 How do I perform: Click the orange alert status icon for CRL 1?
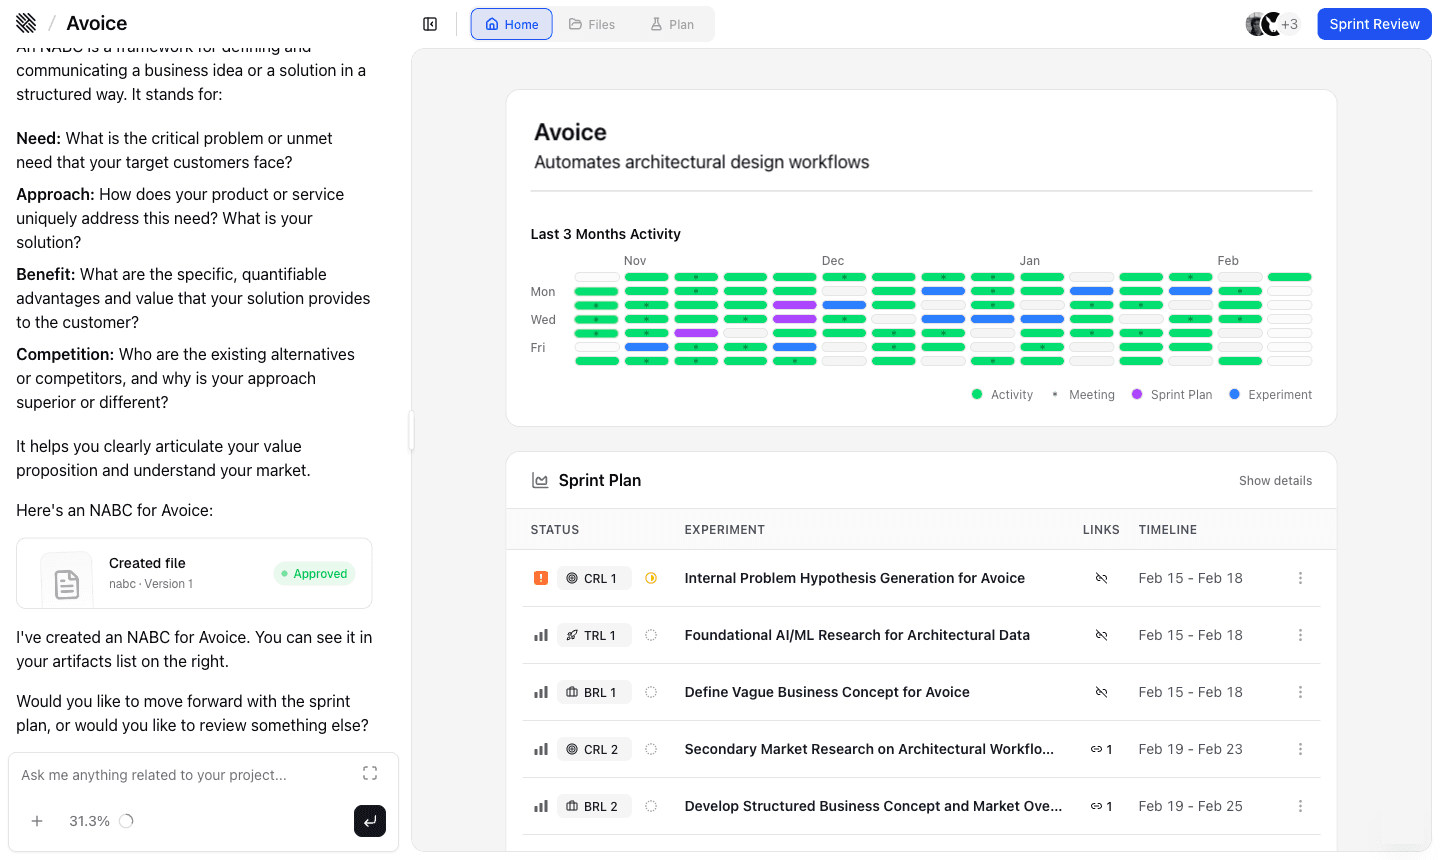tap(541, 578)
